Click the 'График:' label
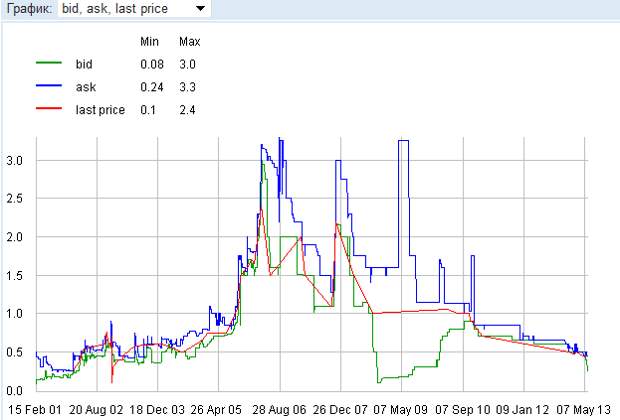Viewport: 620px width, 420px height. pyautogui.click(x=29, y=9)
